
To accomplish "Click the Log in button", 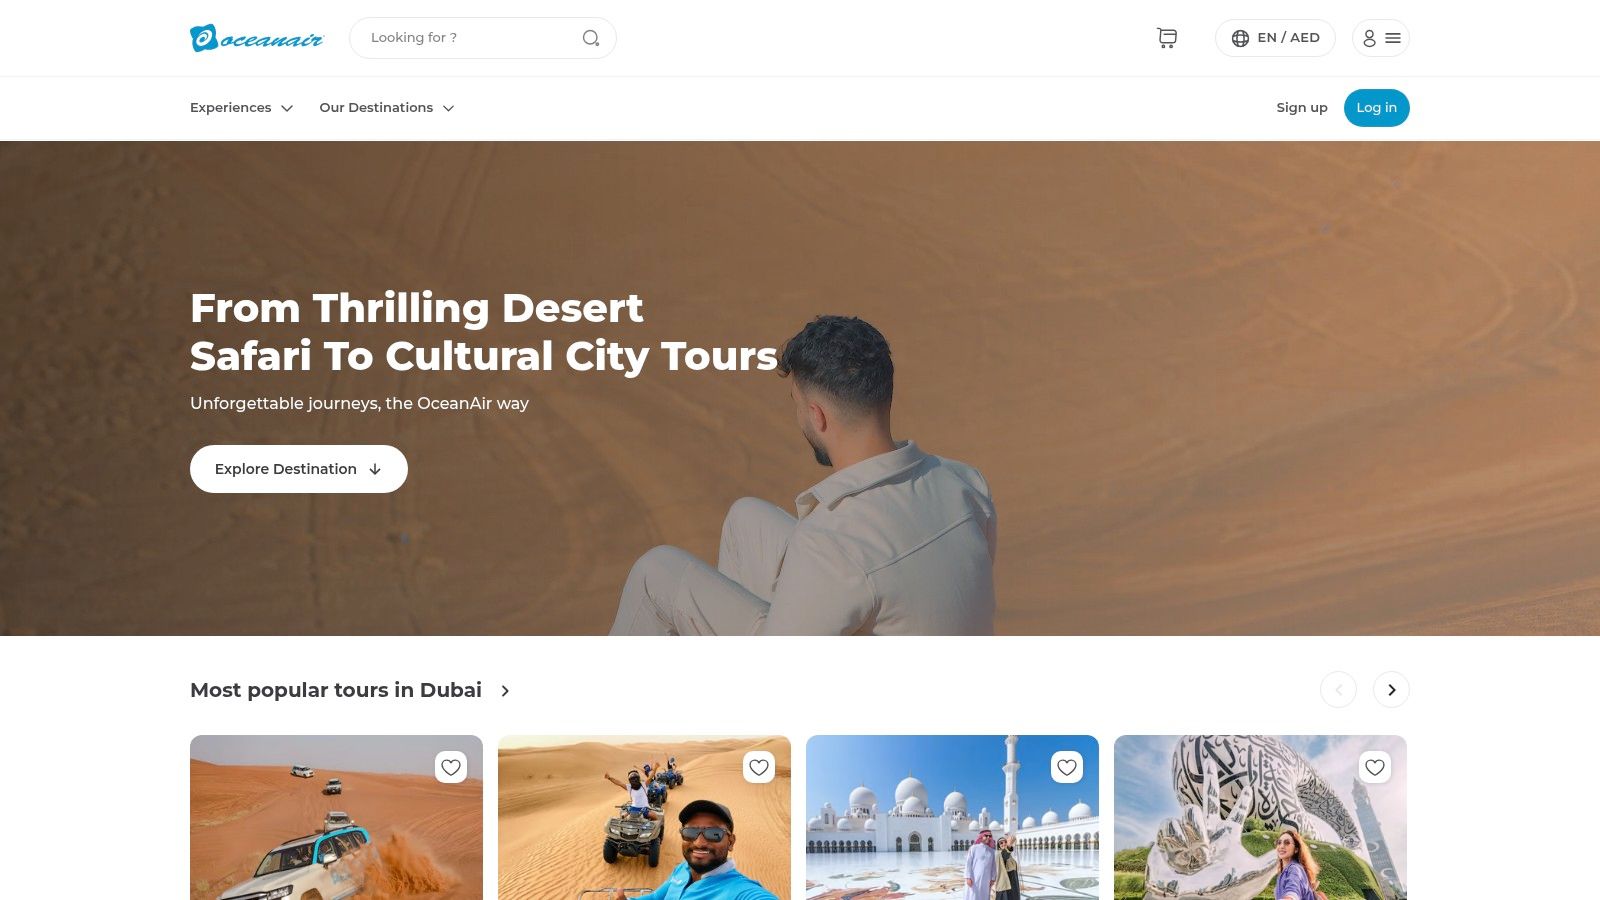I will 1377,108.
